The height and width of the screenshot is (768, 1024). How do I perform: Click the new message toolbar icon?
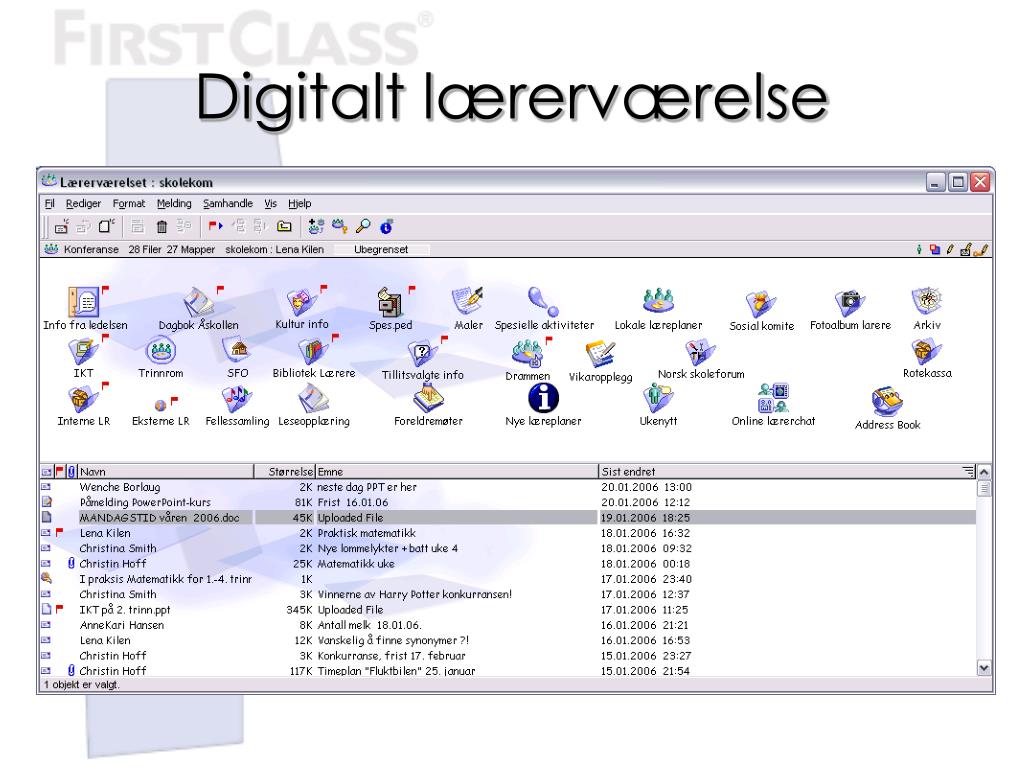pyautogui.click(x=61, y=227)
